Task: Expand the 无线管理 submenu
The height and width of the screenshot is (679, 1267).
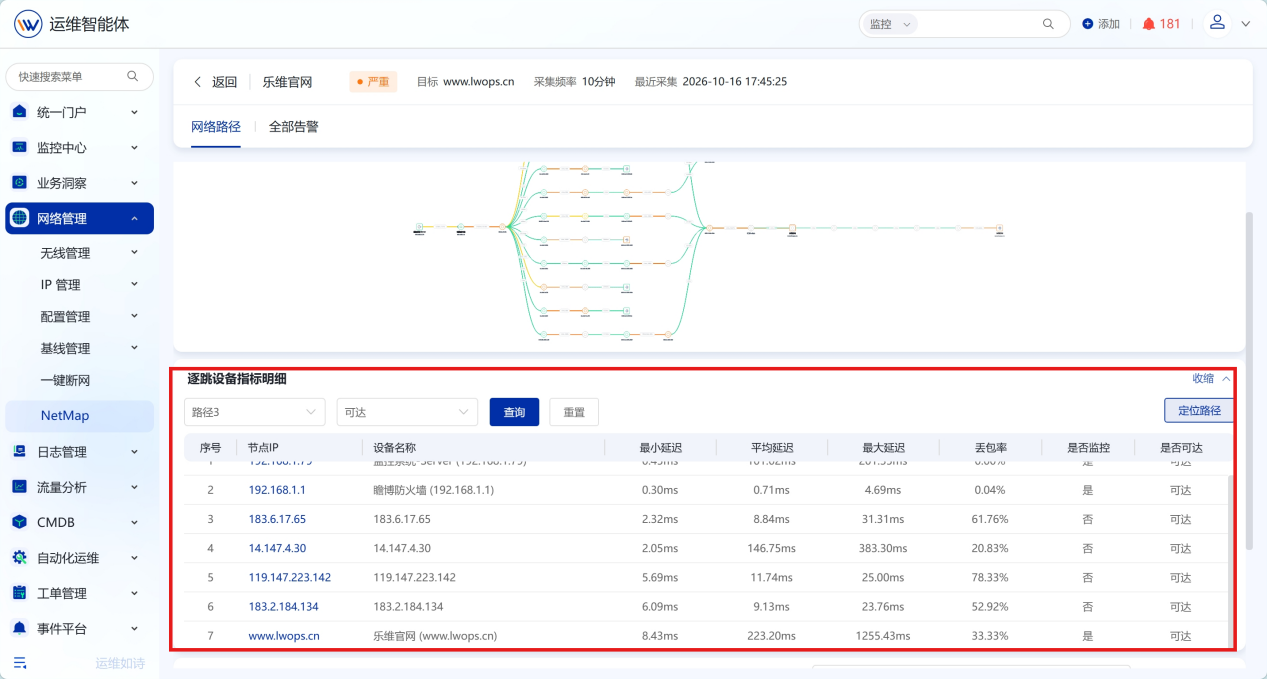Action: click(x=134, y=253)
